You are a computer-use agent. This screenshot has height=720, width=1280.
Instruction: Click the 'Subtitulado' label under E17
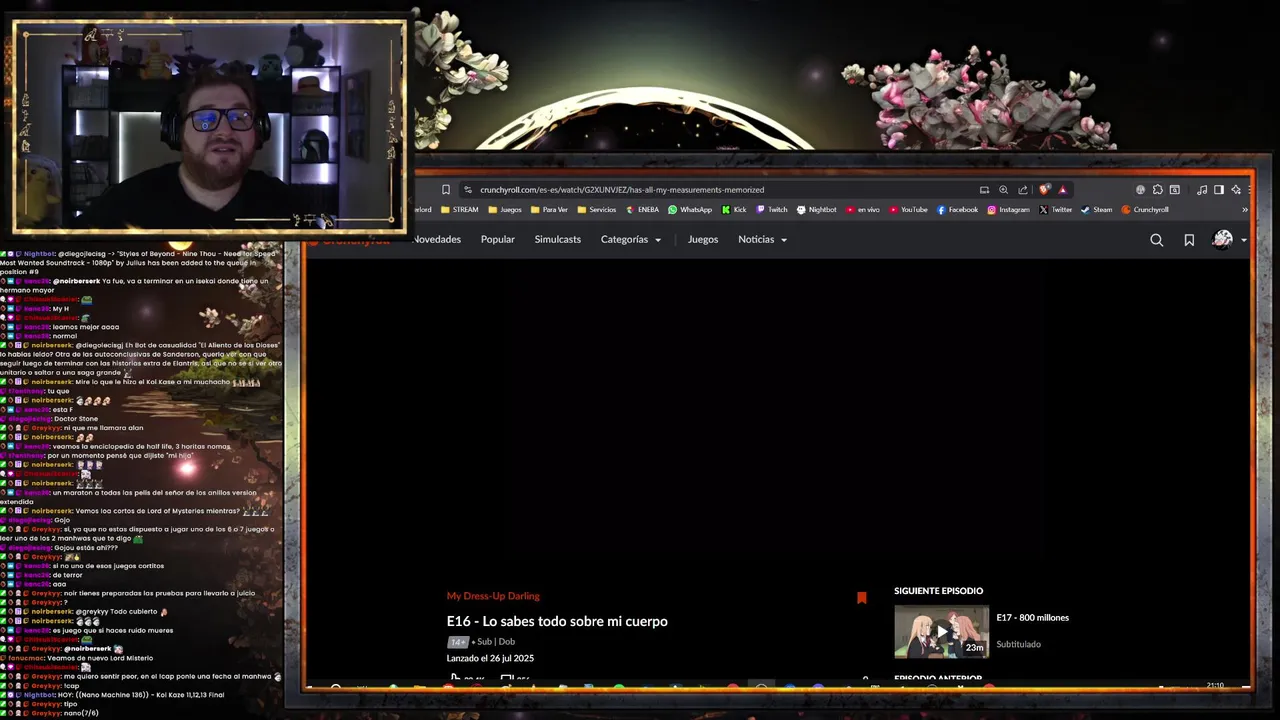[x=1019, y=644]
